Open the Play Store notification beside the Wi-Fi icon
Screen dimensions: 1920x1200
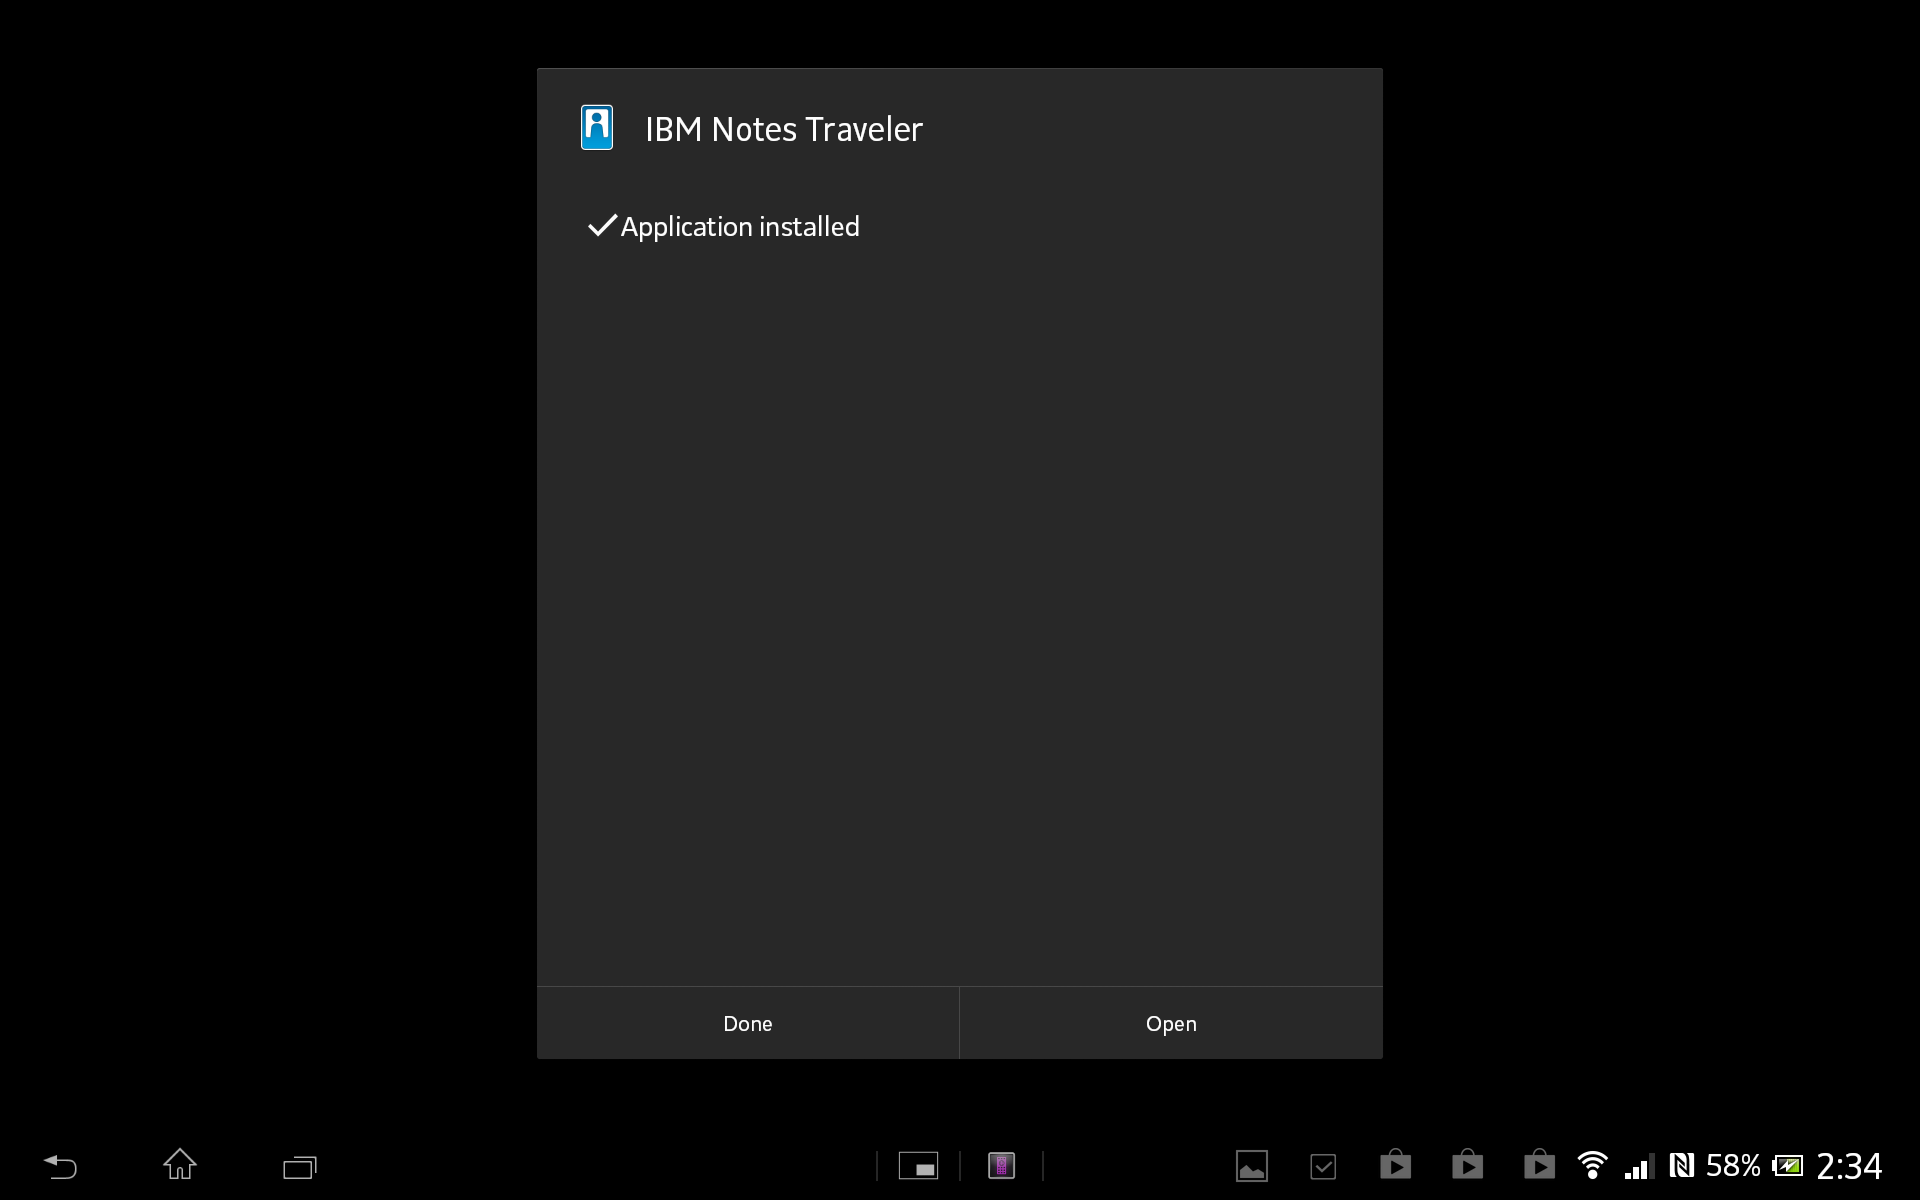click(x=1539, y=1165)
